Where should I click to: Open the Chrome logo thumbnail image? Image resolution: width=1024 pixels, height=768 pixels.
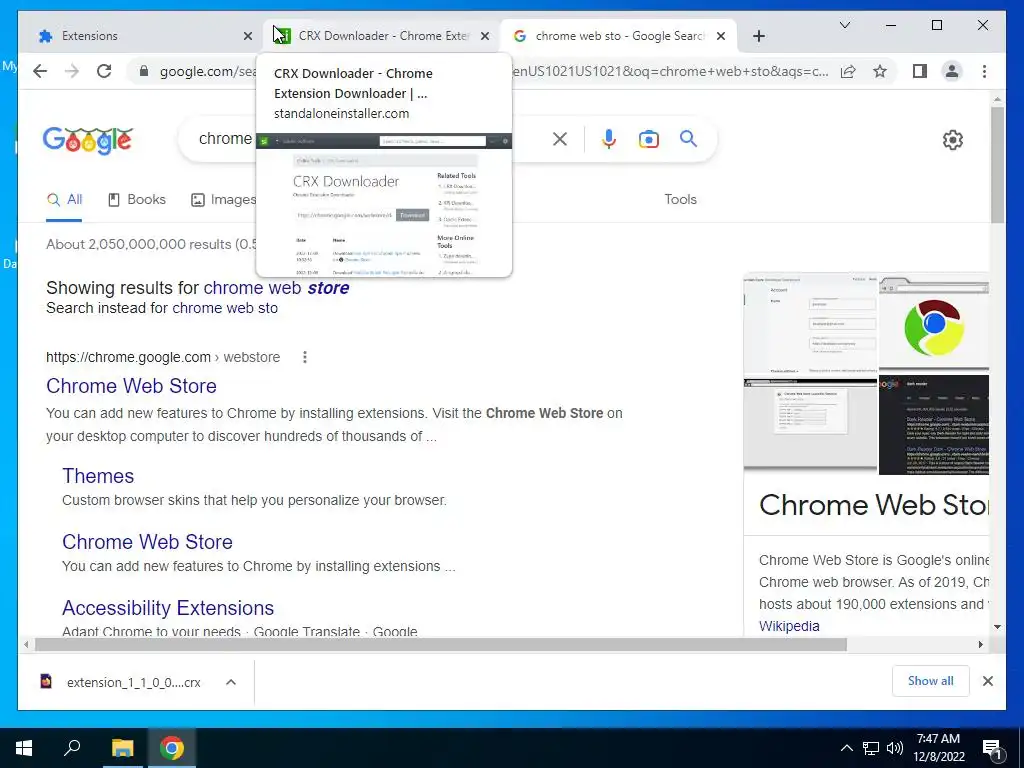(x=934, y=321)
